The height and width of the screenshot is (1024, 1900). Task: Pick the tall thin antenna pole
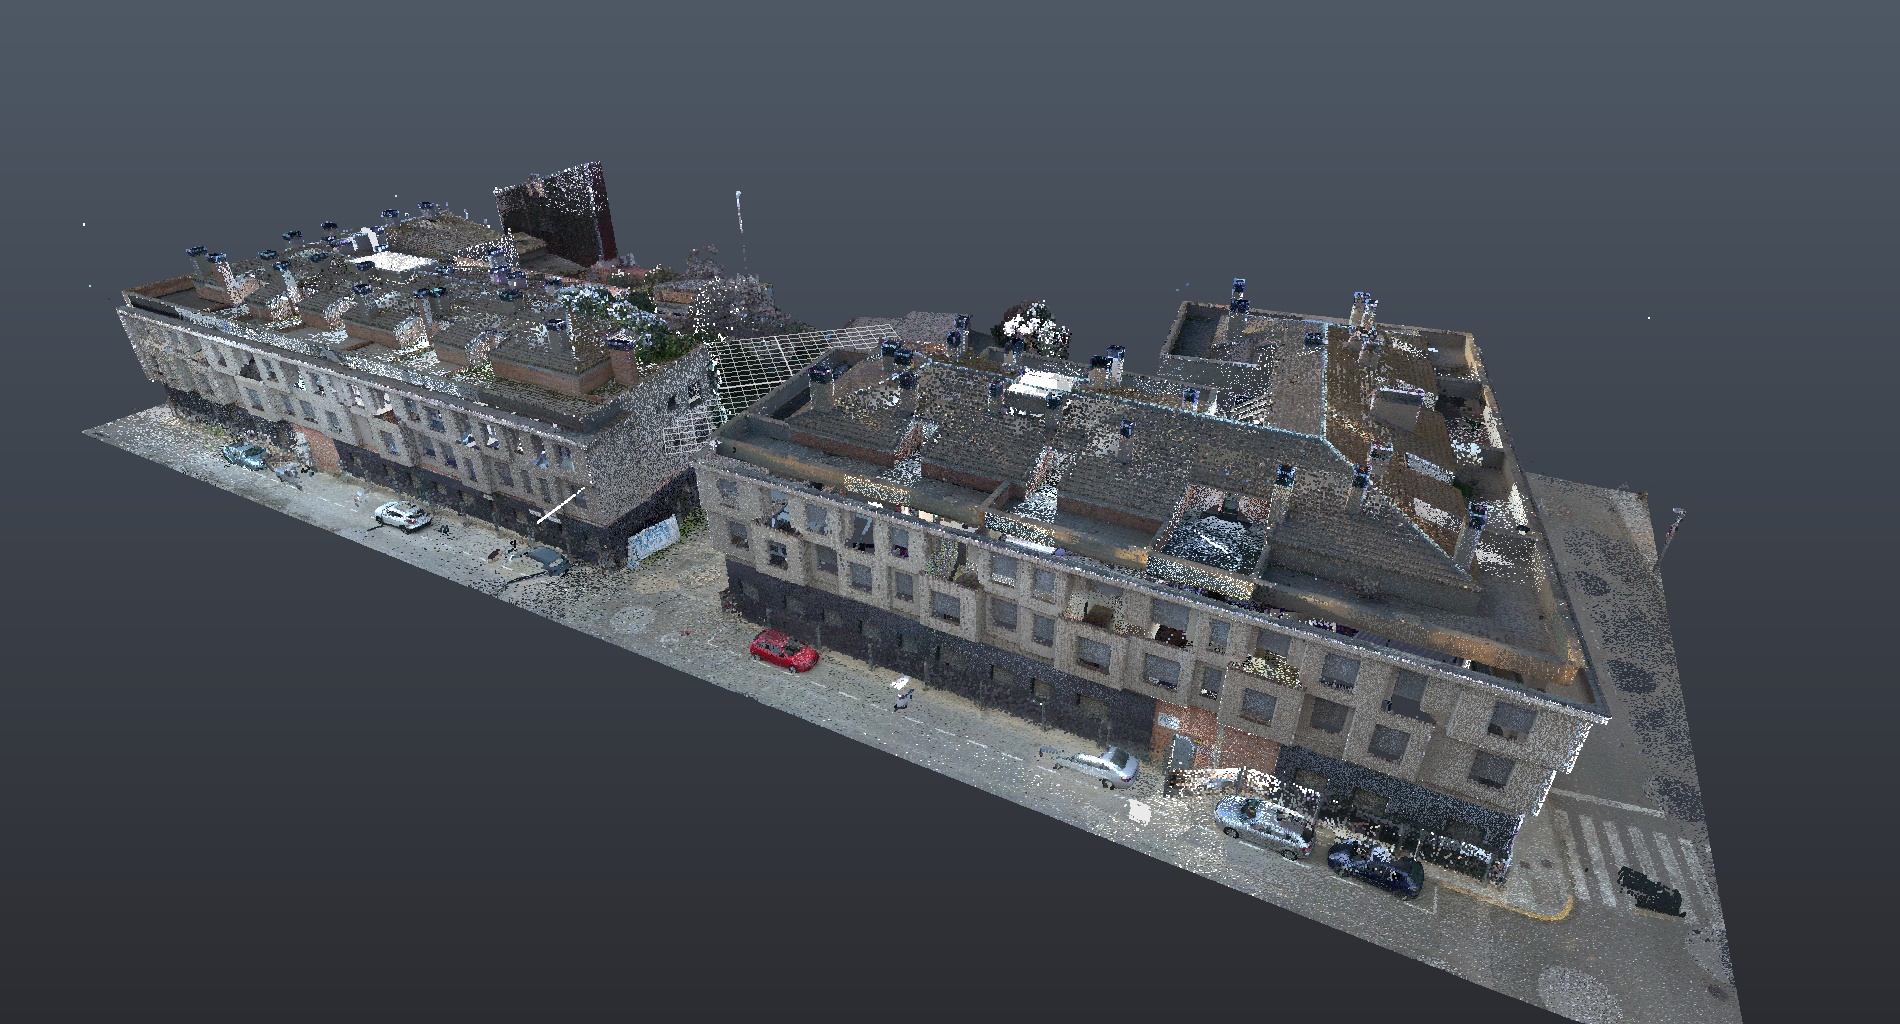[x=740, y=230]
